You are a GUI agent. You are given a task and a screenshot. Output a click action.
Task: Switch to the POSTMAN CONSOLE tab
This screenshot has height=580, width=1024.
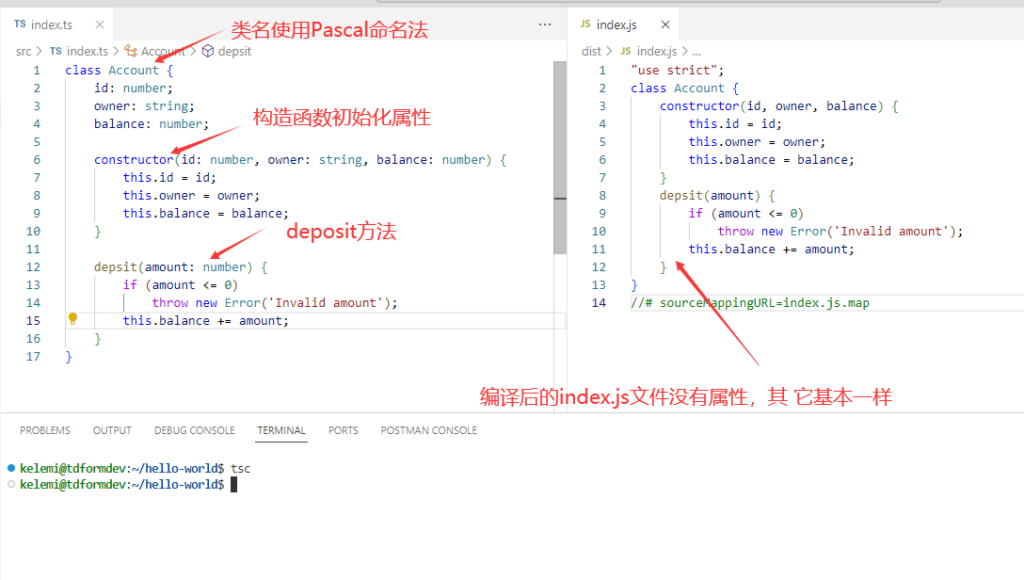428,430
